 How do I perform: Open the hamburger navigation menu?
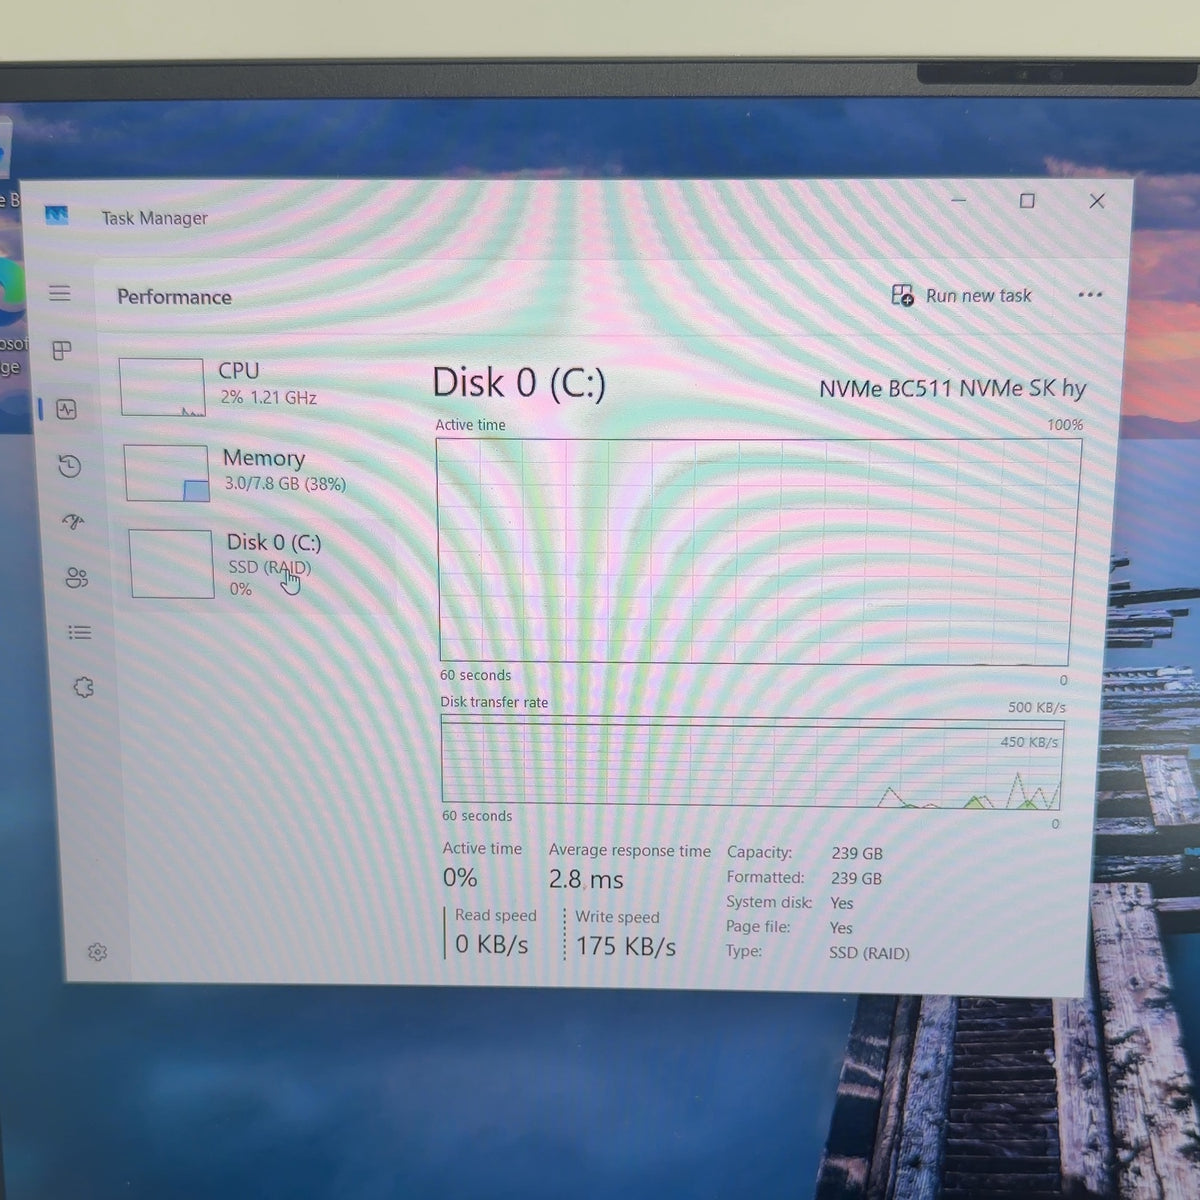60,293
